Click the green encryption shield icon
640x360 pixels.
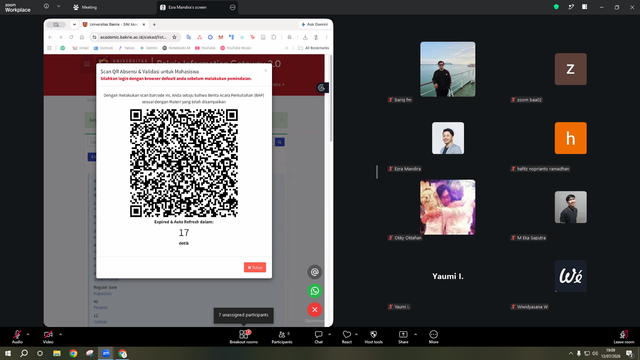click(x=556, y=7)
